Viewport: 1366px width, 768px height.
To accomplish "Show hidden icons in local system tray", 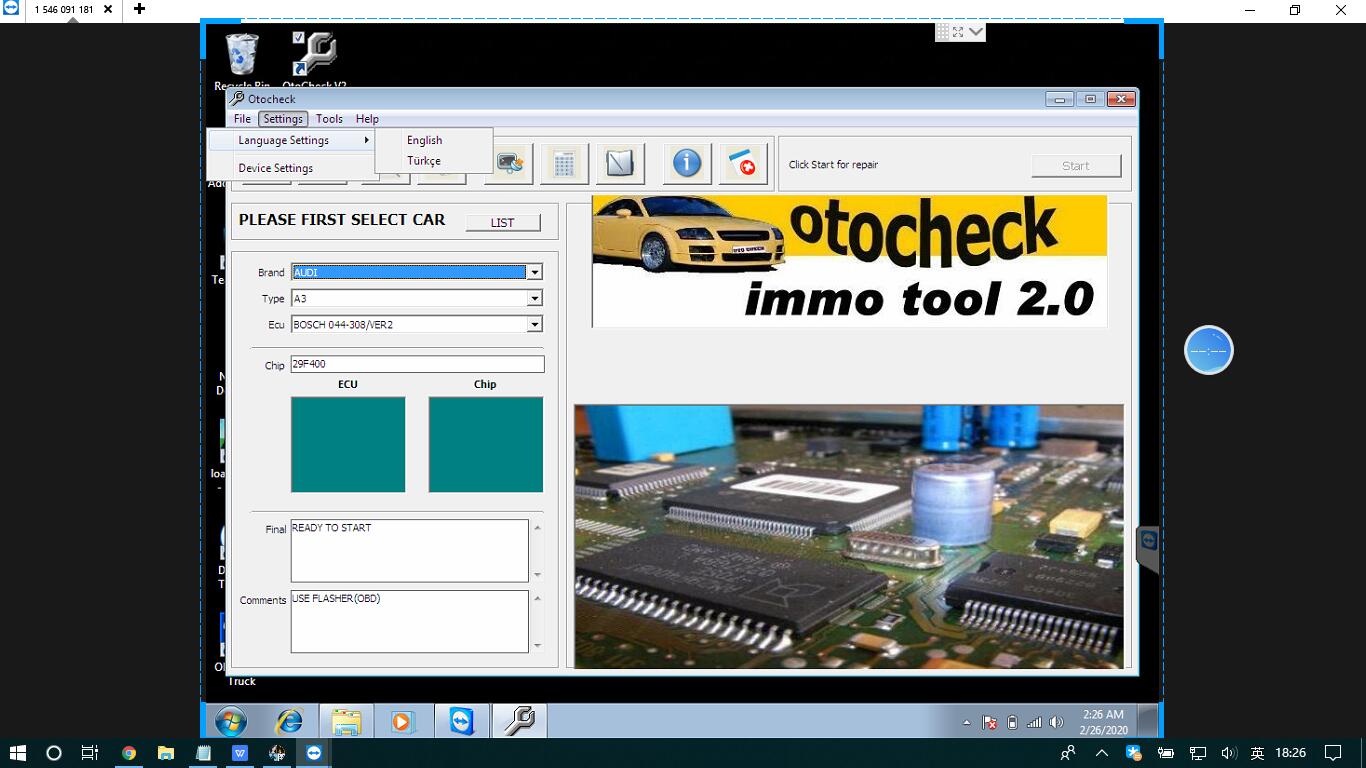I will pyautogui.click(x=1102, y=752).
